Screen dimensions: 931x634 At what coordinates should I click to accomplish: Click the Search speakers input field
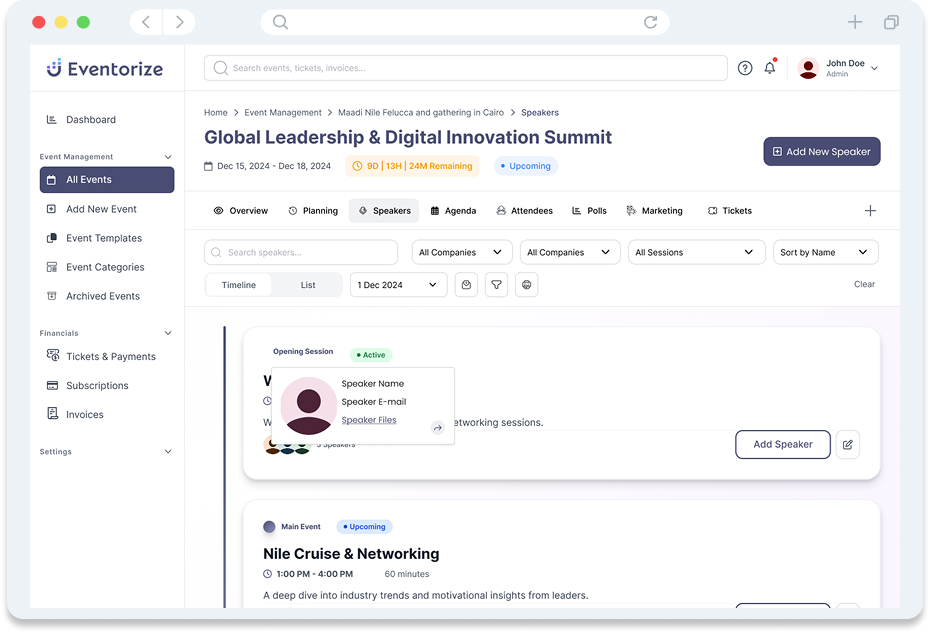pyautogui.click(x=301, y=252)
